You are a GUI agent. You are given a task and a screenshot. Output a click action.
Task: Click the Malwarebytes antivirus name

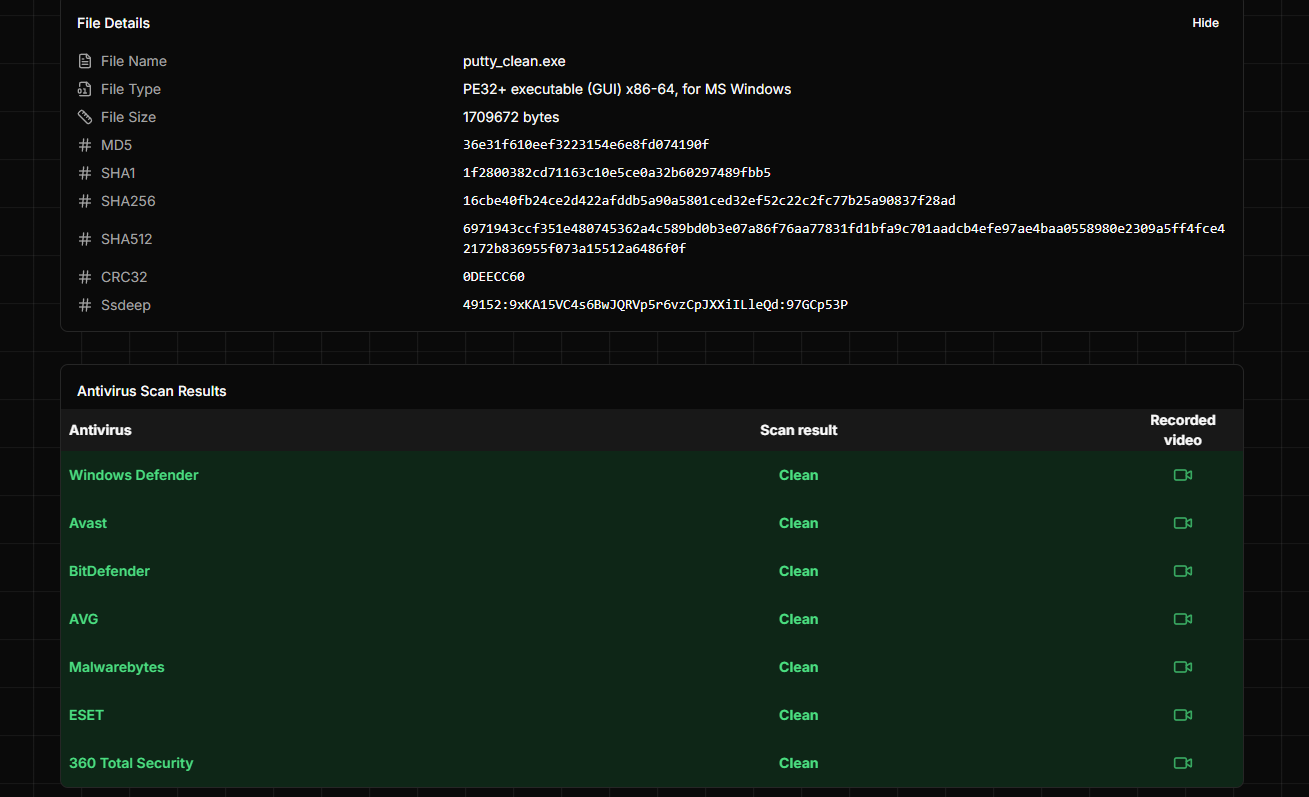pos(117,667)
